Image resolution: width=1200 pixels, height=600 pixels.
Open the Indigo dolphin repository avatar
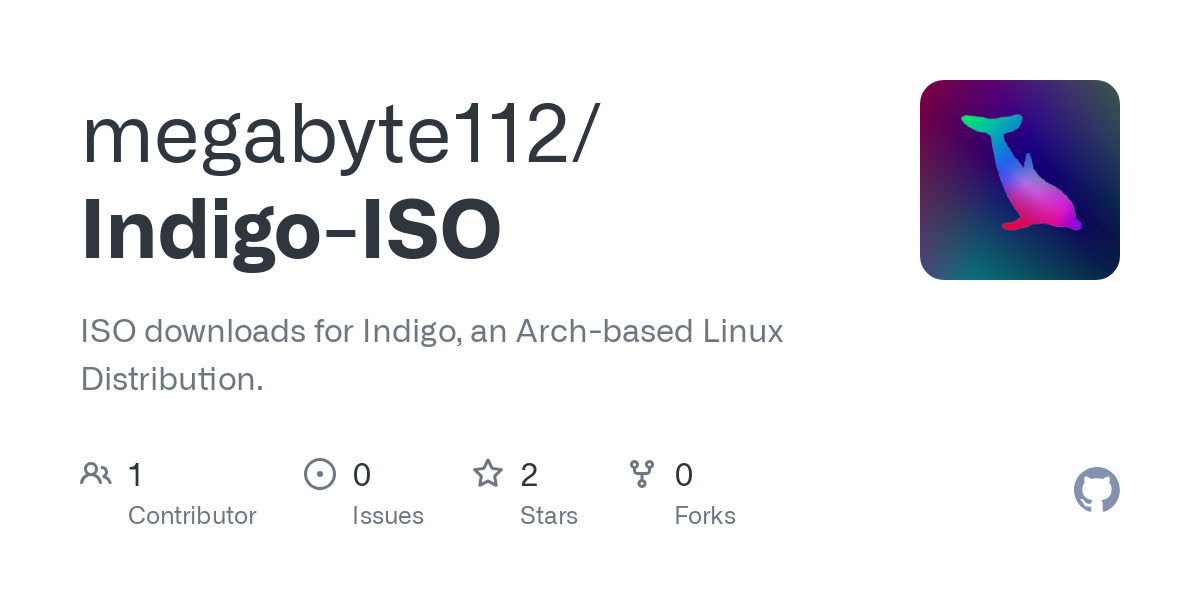coord(1019,179)
